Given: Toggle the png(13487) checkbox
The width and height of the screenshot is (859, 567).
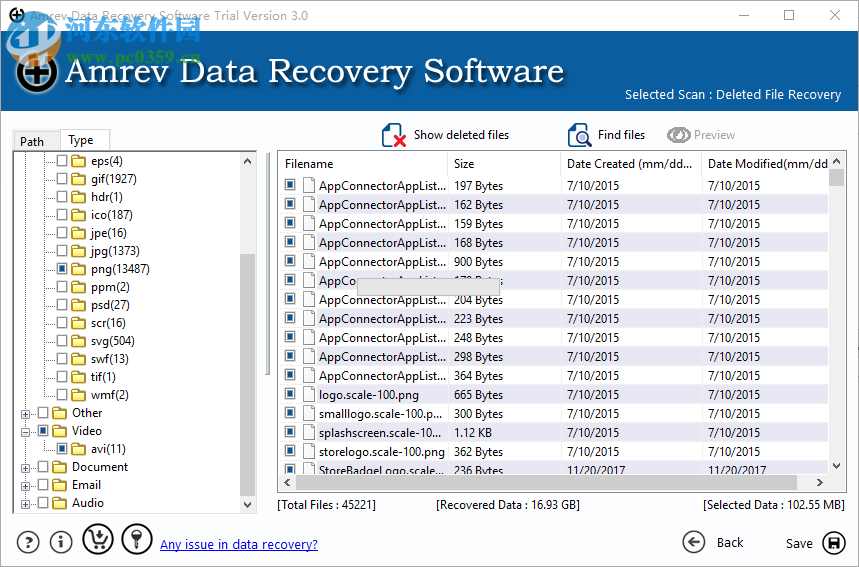Looking at the screenshot, I should (62, 268).
